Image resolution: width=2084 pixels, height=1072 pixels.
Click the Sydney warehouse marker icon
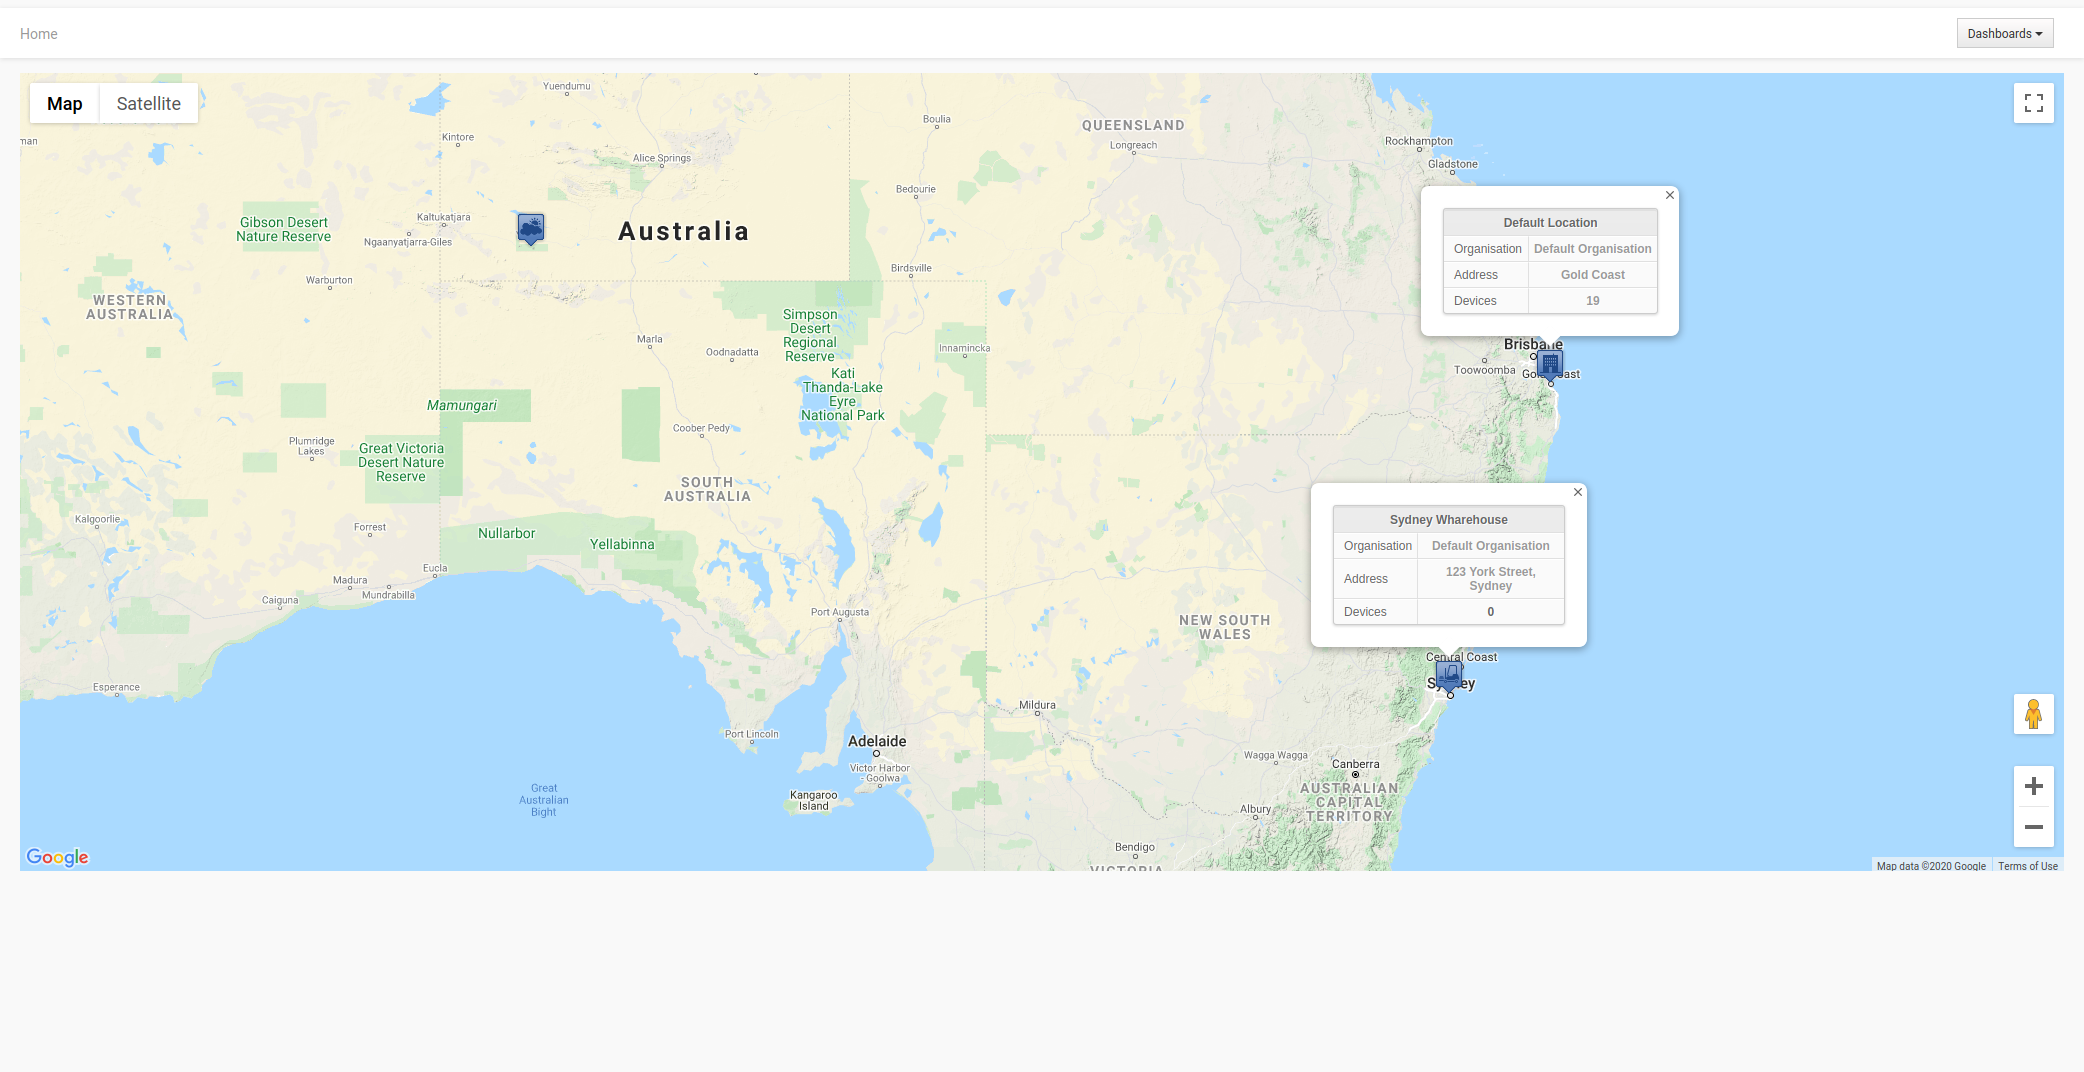point(1449,675)
